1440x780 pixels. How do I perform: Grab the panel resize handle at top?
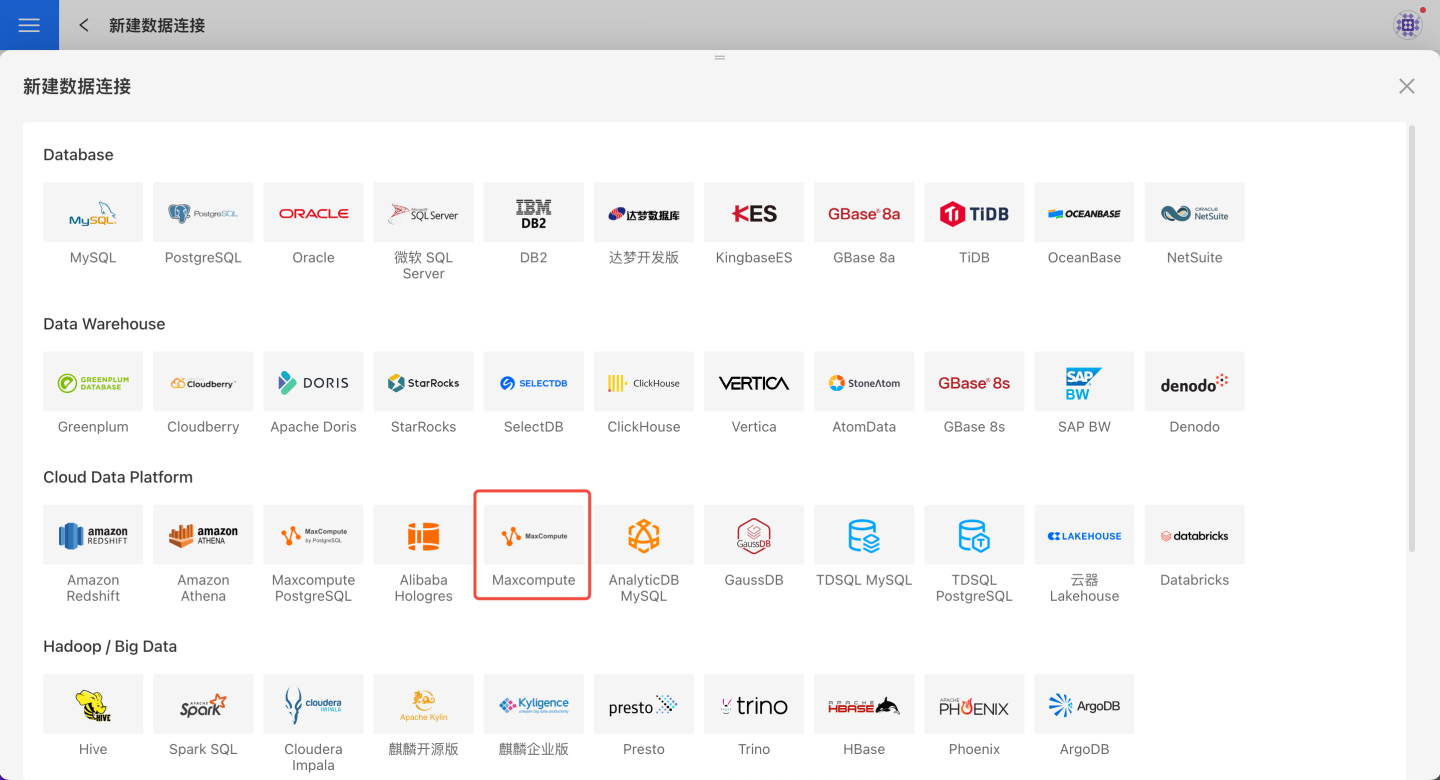(x=719, y=58)
